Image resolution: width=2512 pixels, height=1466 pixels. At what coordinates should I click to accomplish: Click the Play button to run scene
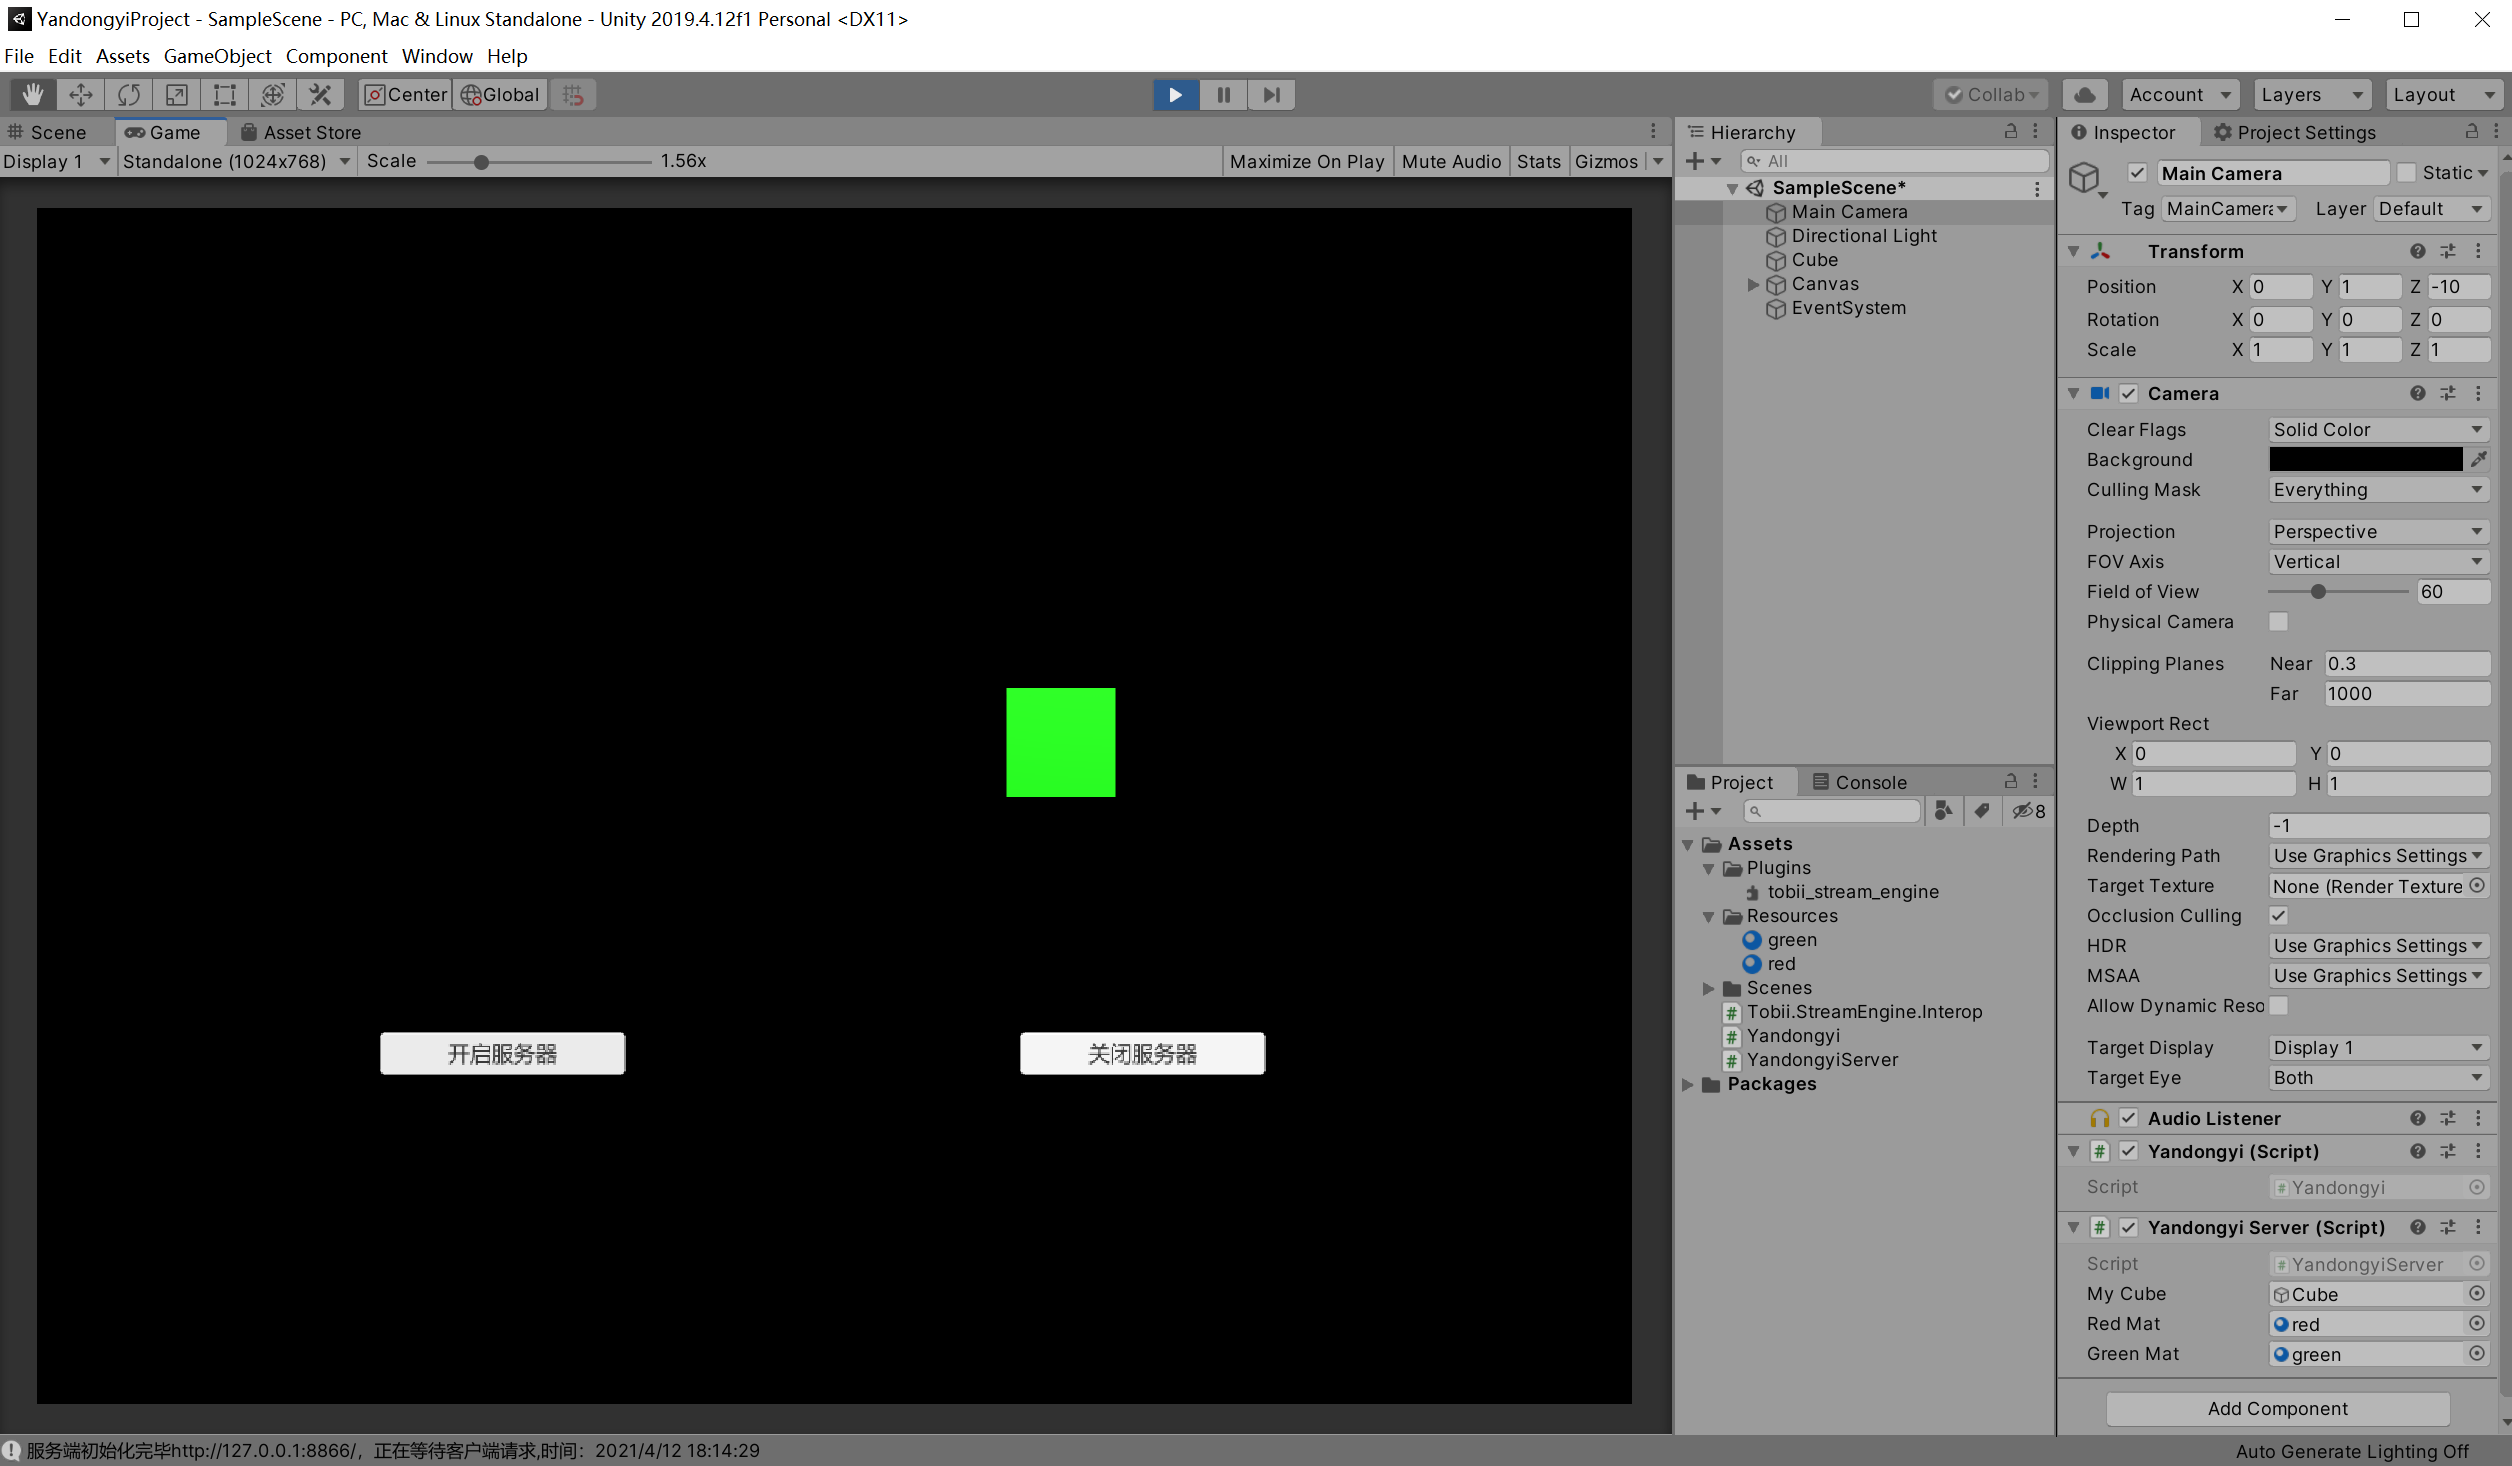(1174, 94)
